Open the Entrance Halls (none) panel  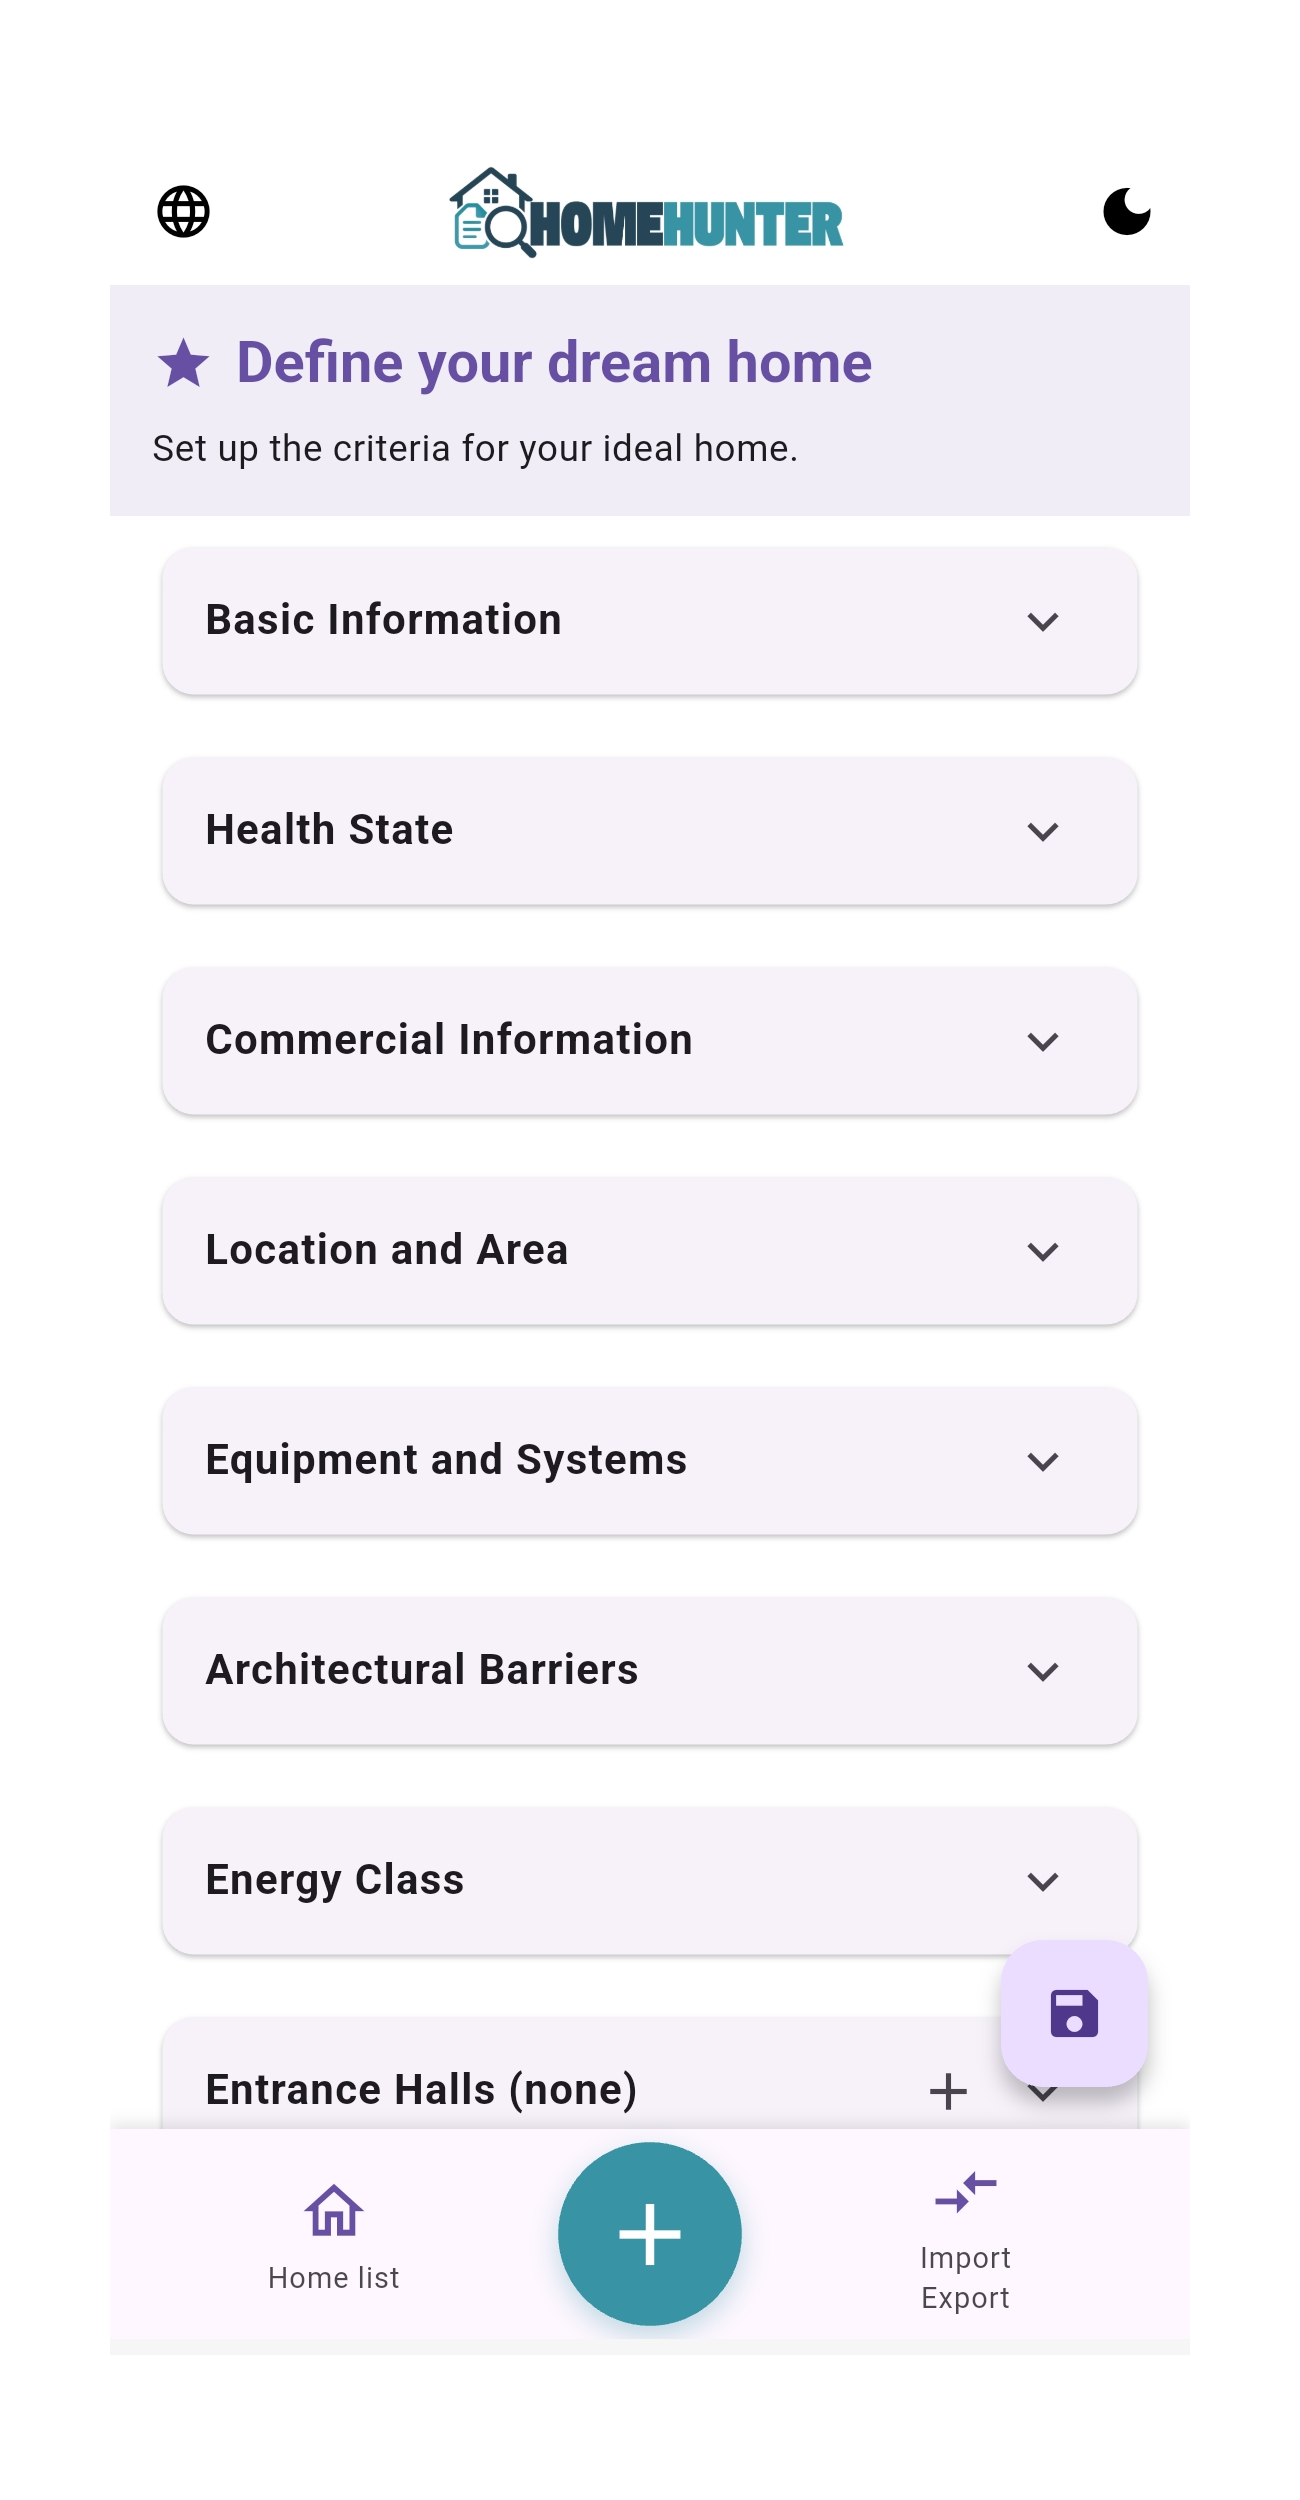click(421, 2090)
